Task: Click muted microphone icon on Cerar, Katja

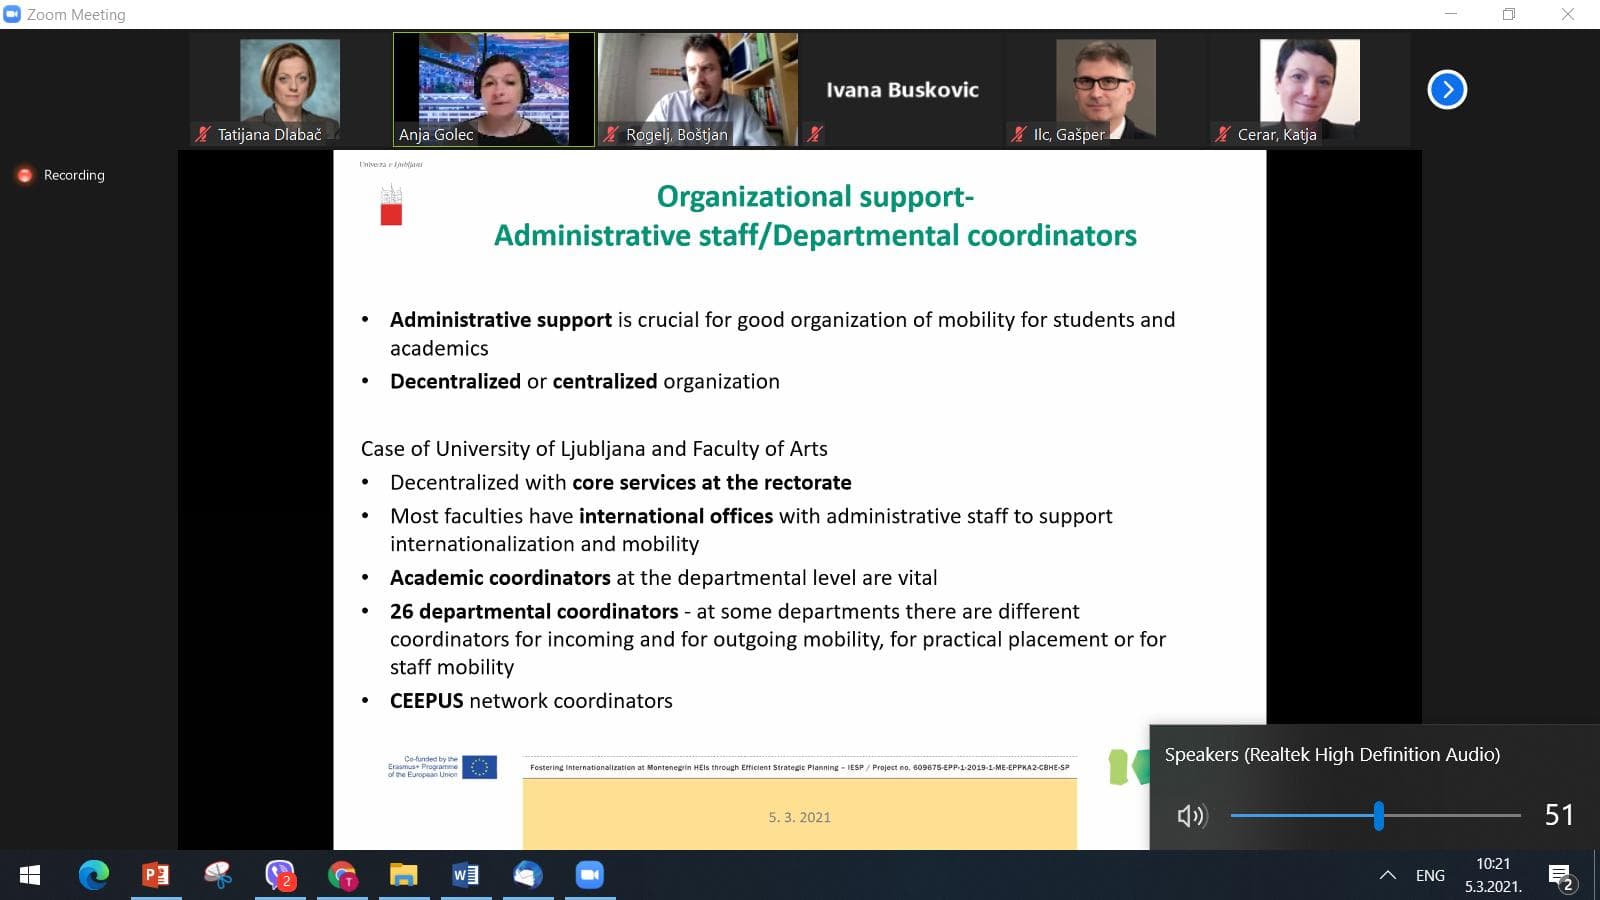Action: click(x=1223, y=134)
